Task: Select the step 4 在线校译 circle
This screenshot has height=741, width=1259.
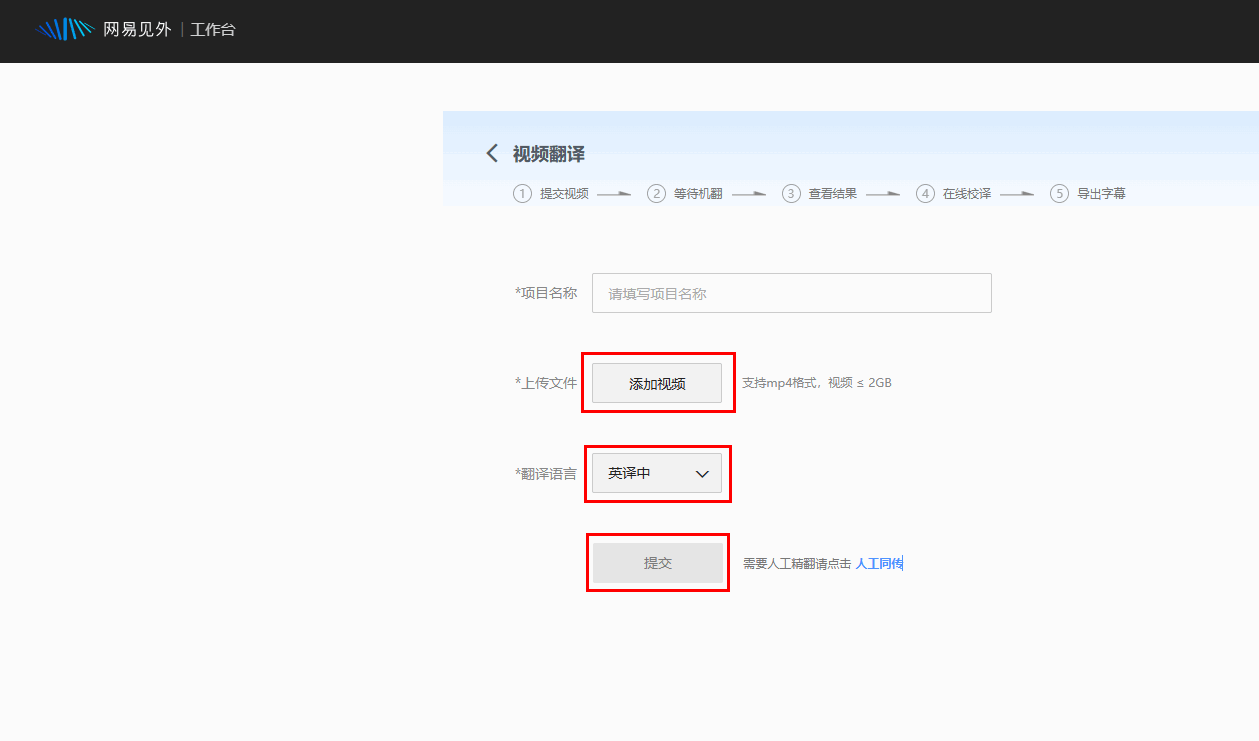Action: [x=925, y=193]
